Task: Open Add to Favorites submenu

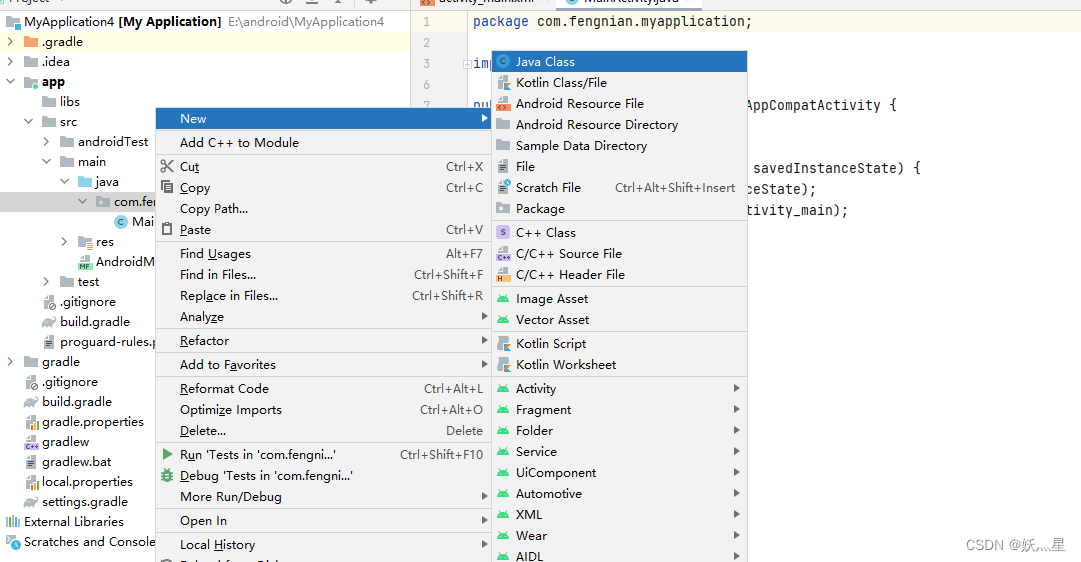Action: pos(323,365)
